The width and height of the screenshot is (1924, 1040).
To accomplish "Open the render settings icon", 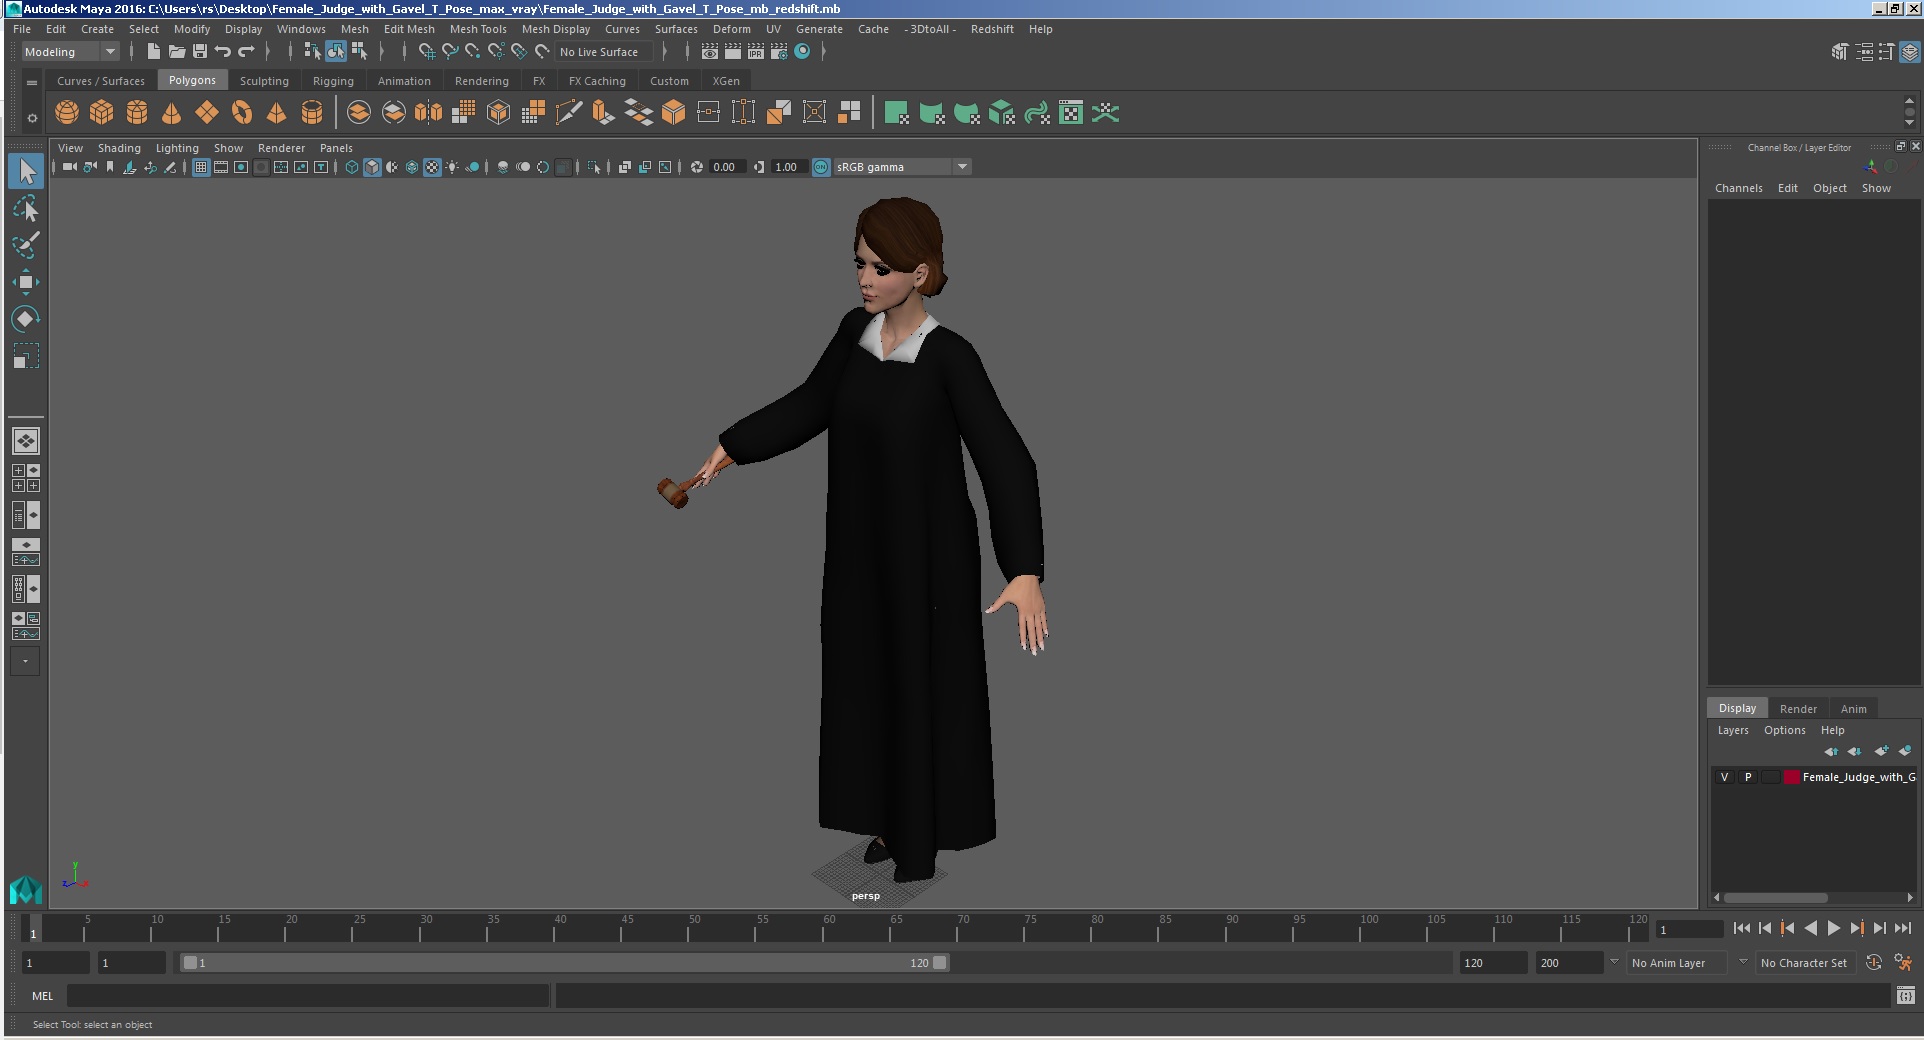I will click(x=779, y=52).
